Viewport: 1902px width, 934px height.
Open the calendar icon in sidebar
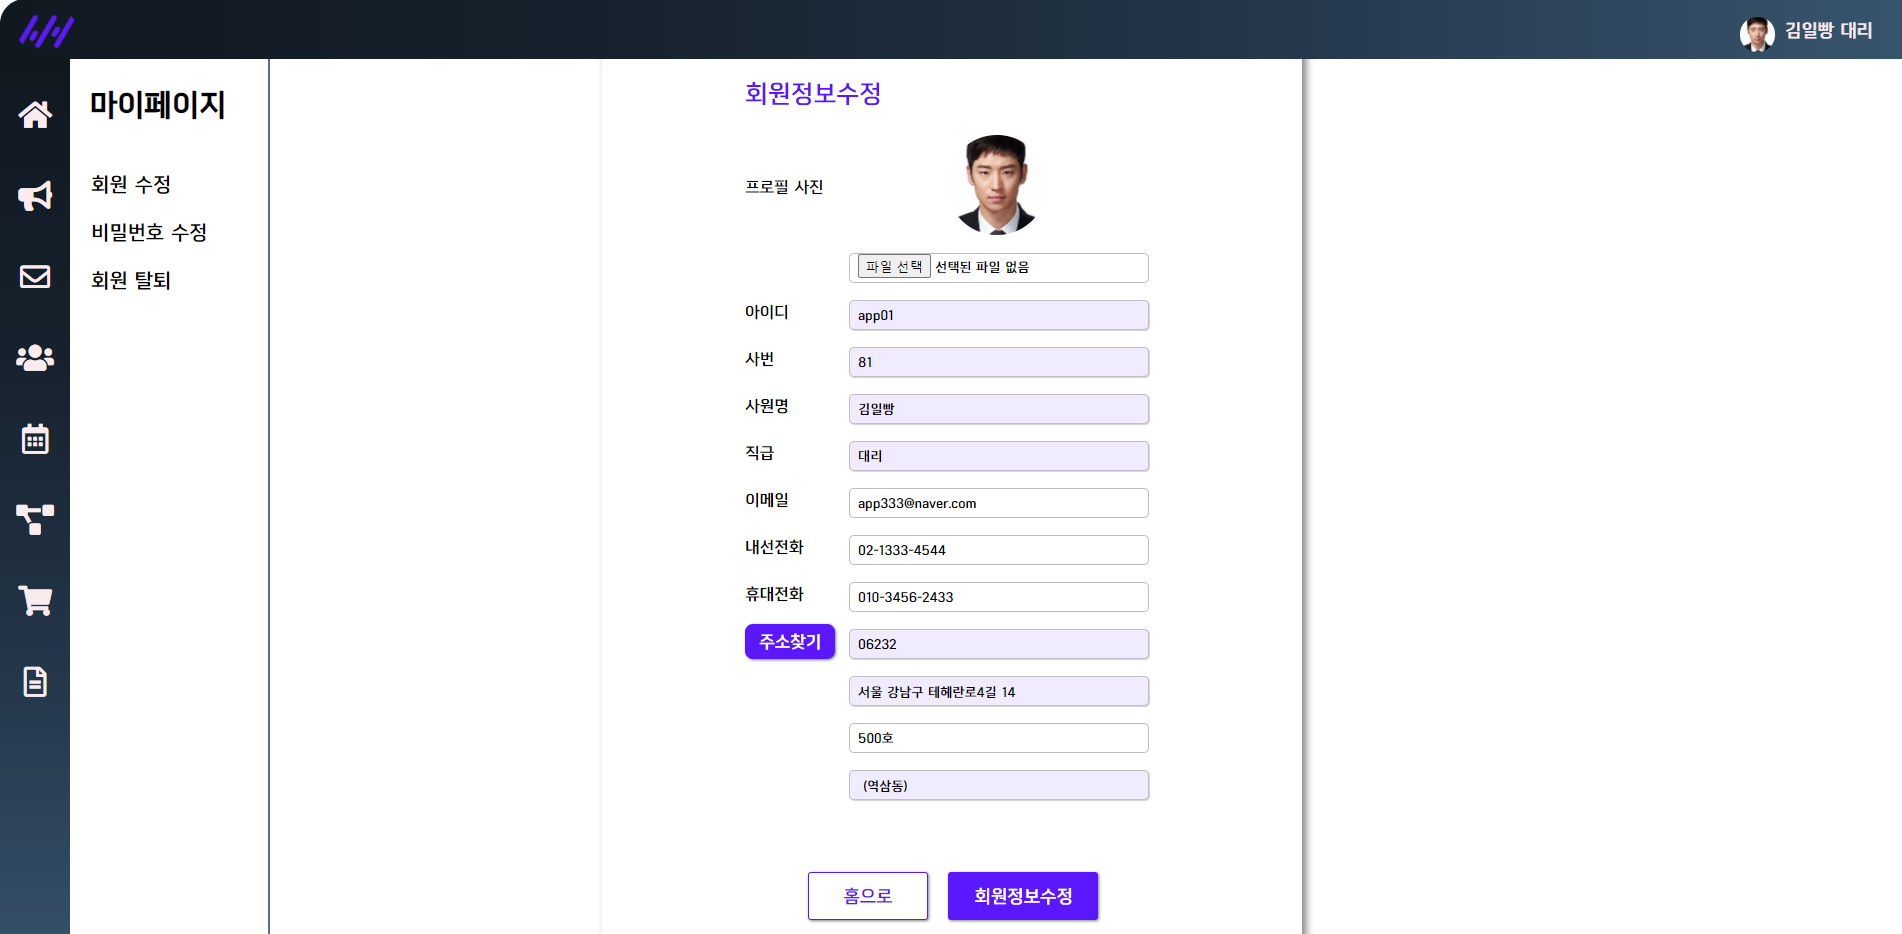point(35,439)
